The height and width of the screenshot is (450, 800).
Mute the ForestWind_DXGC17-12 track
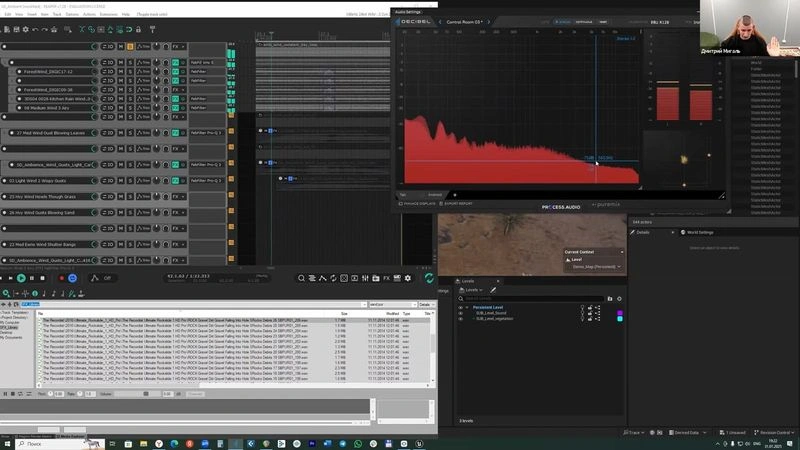(121, 71)
